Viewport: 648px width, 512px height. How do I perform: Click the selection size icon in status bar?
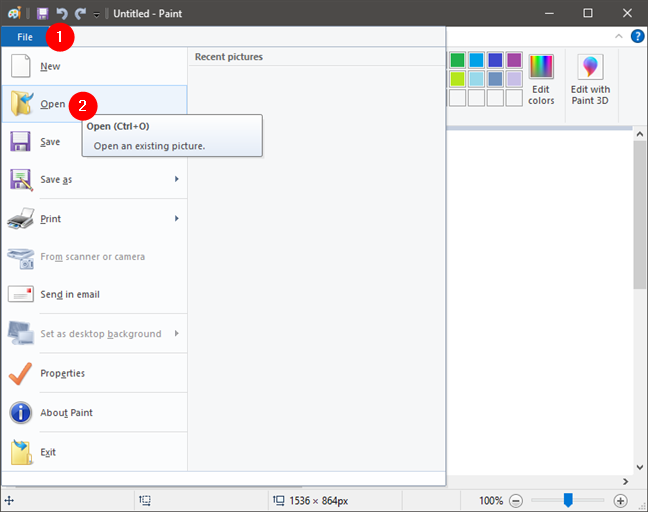pos(145,500)
